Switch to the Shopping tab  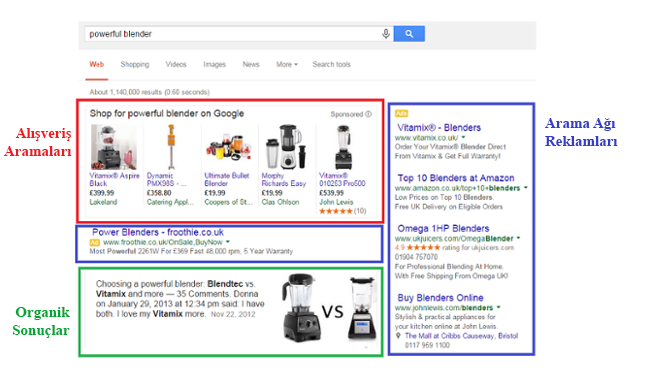tap(135, 65)
